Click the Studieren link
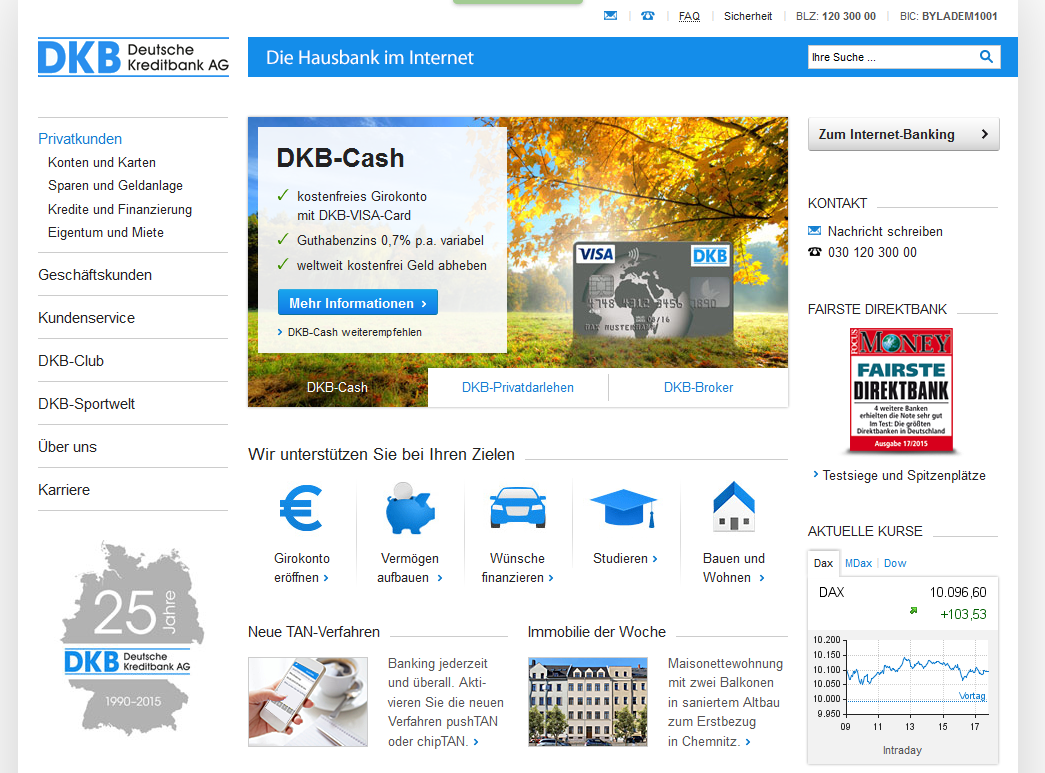The image size is (1045, 773). coord(625,558)
